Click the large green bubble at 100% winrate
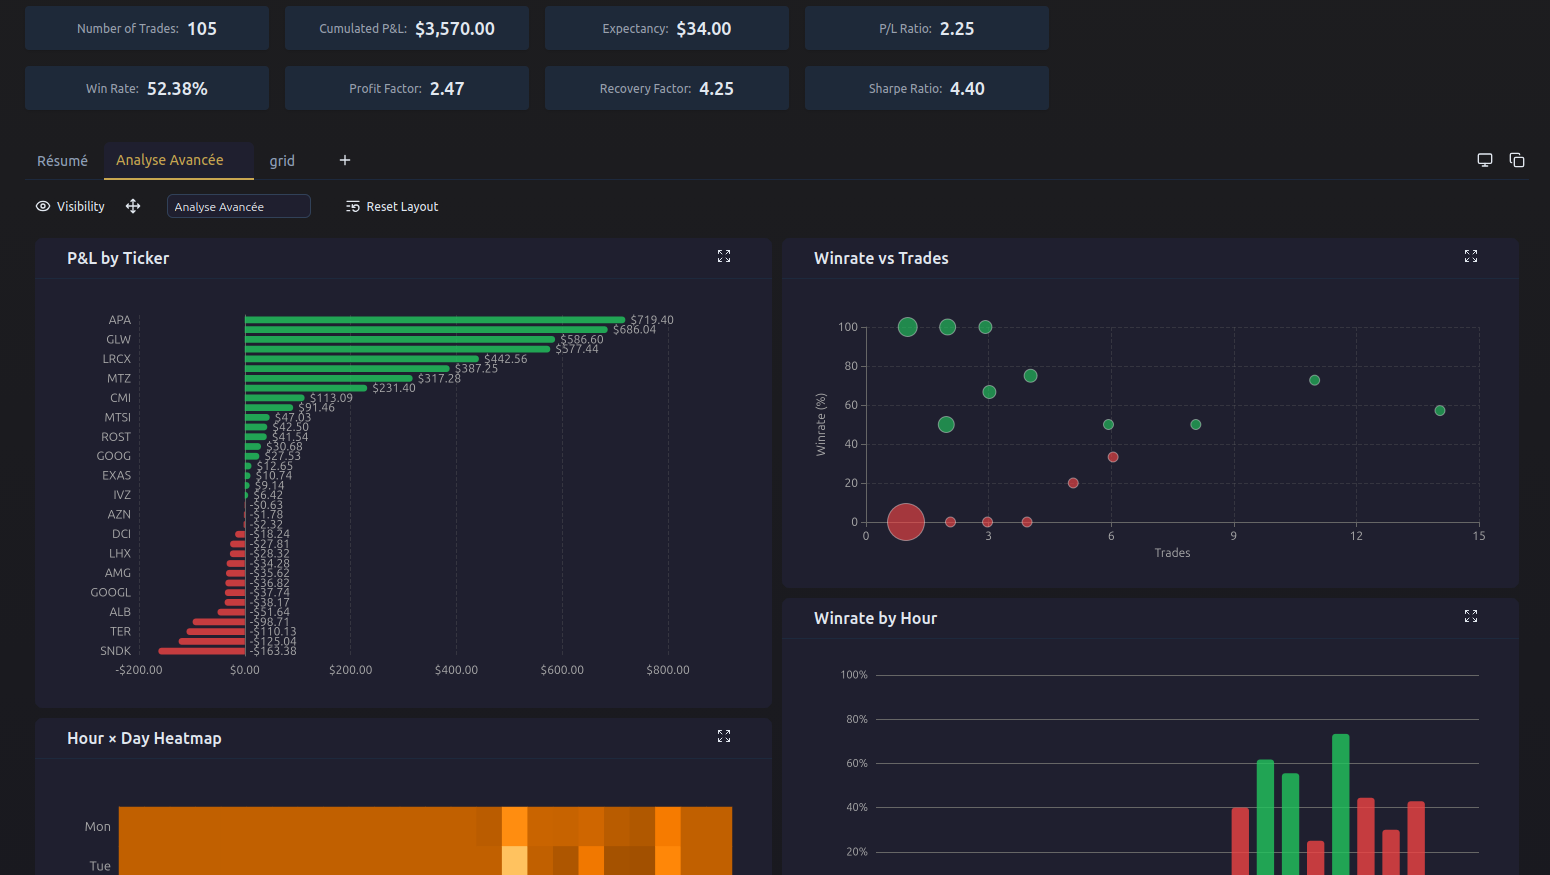This screenshot has width=1550, height=875. pyautogui.click(x=907, y=327)
